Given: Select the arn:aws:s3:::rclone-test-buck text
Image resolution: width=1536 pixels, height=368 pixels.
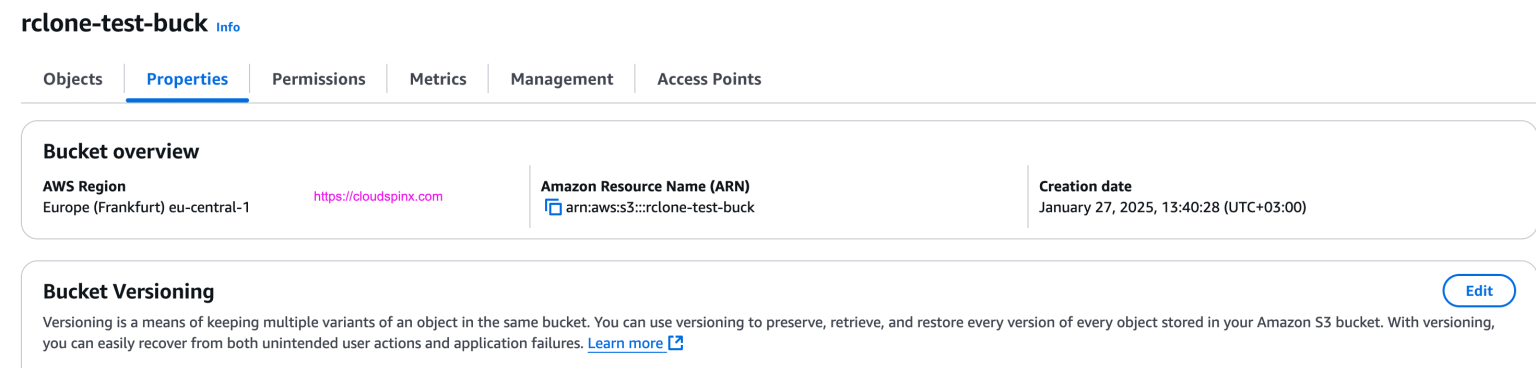Looking at the screenshot, I should (x=660, y=208).
